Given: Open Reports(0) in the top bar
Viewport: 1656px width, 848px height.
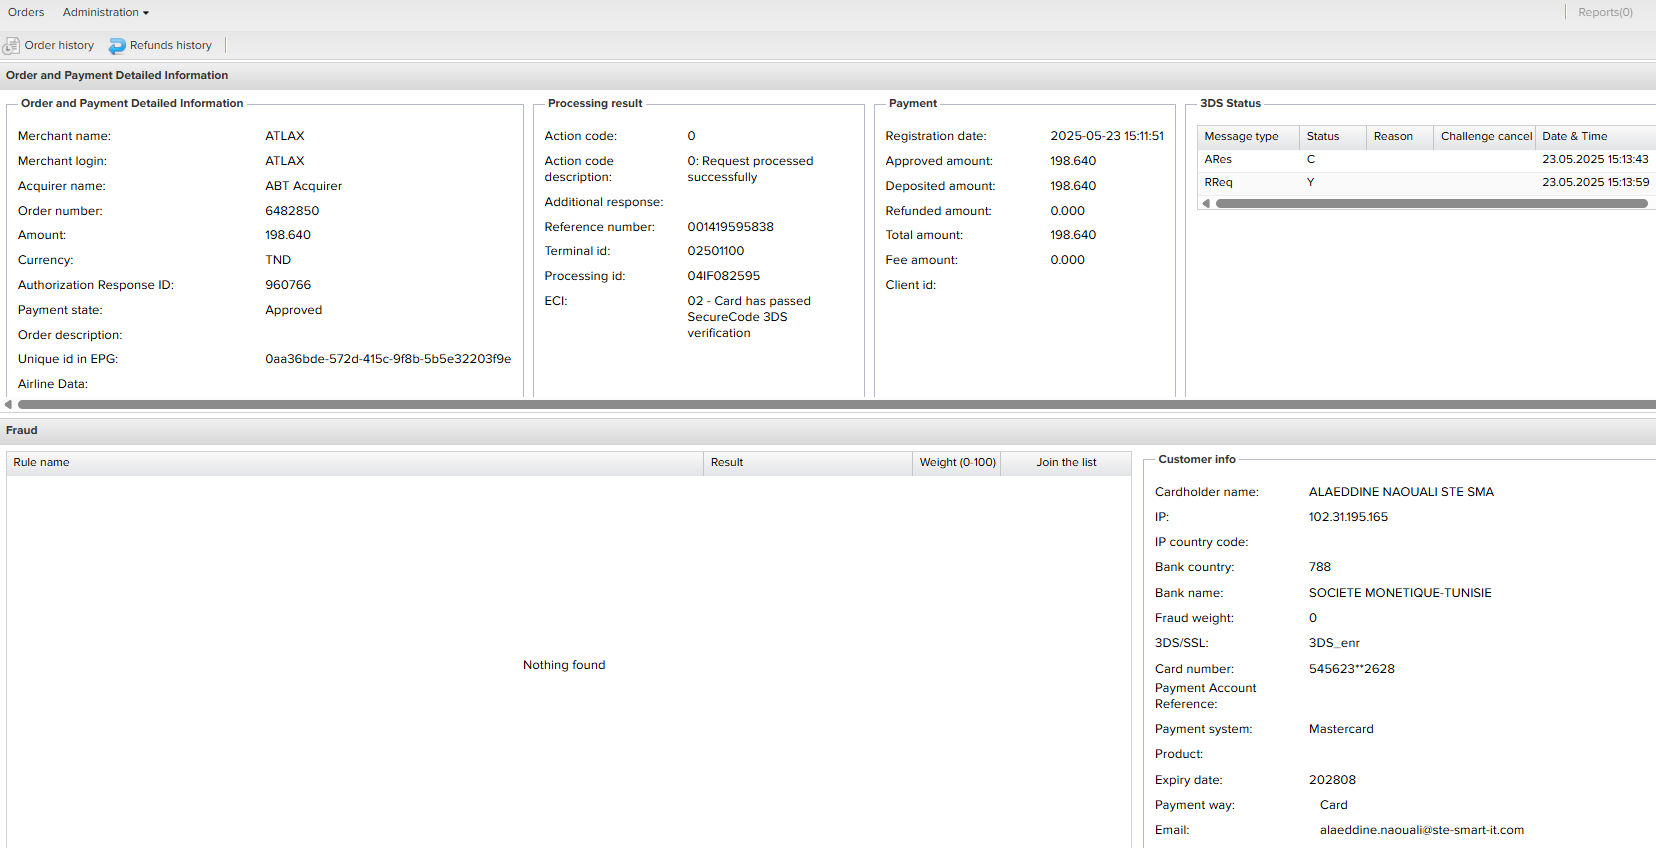Looking at the screenshot, I should pyautogui.click(x=1604, y=13).
